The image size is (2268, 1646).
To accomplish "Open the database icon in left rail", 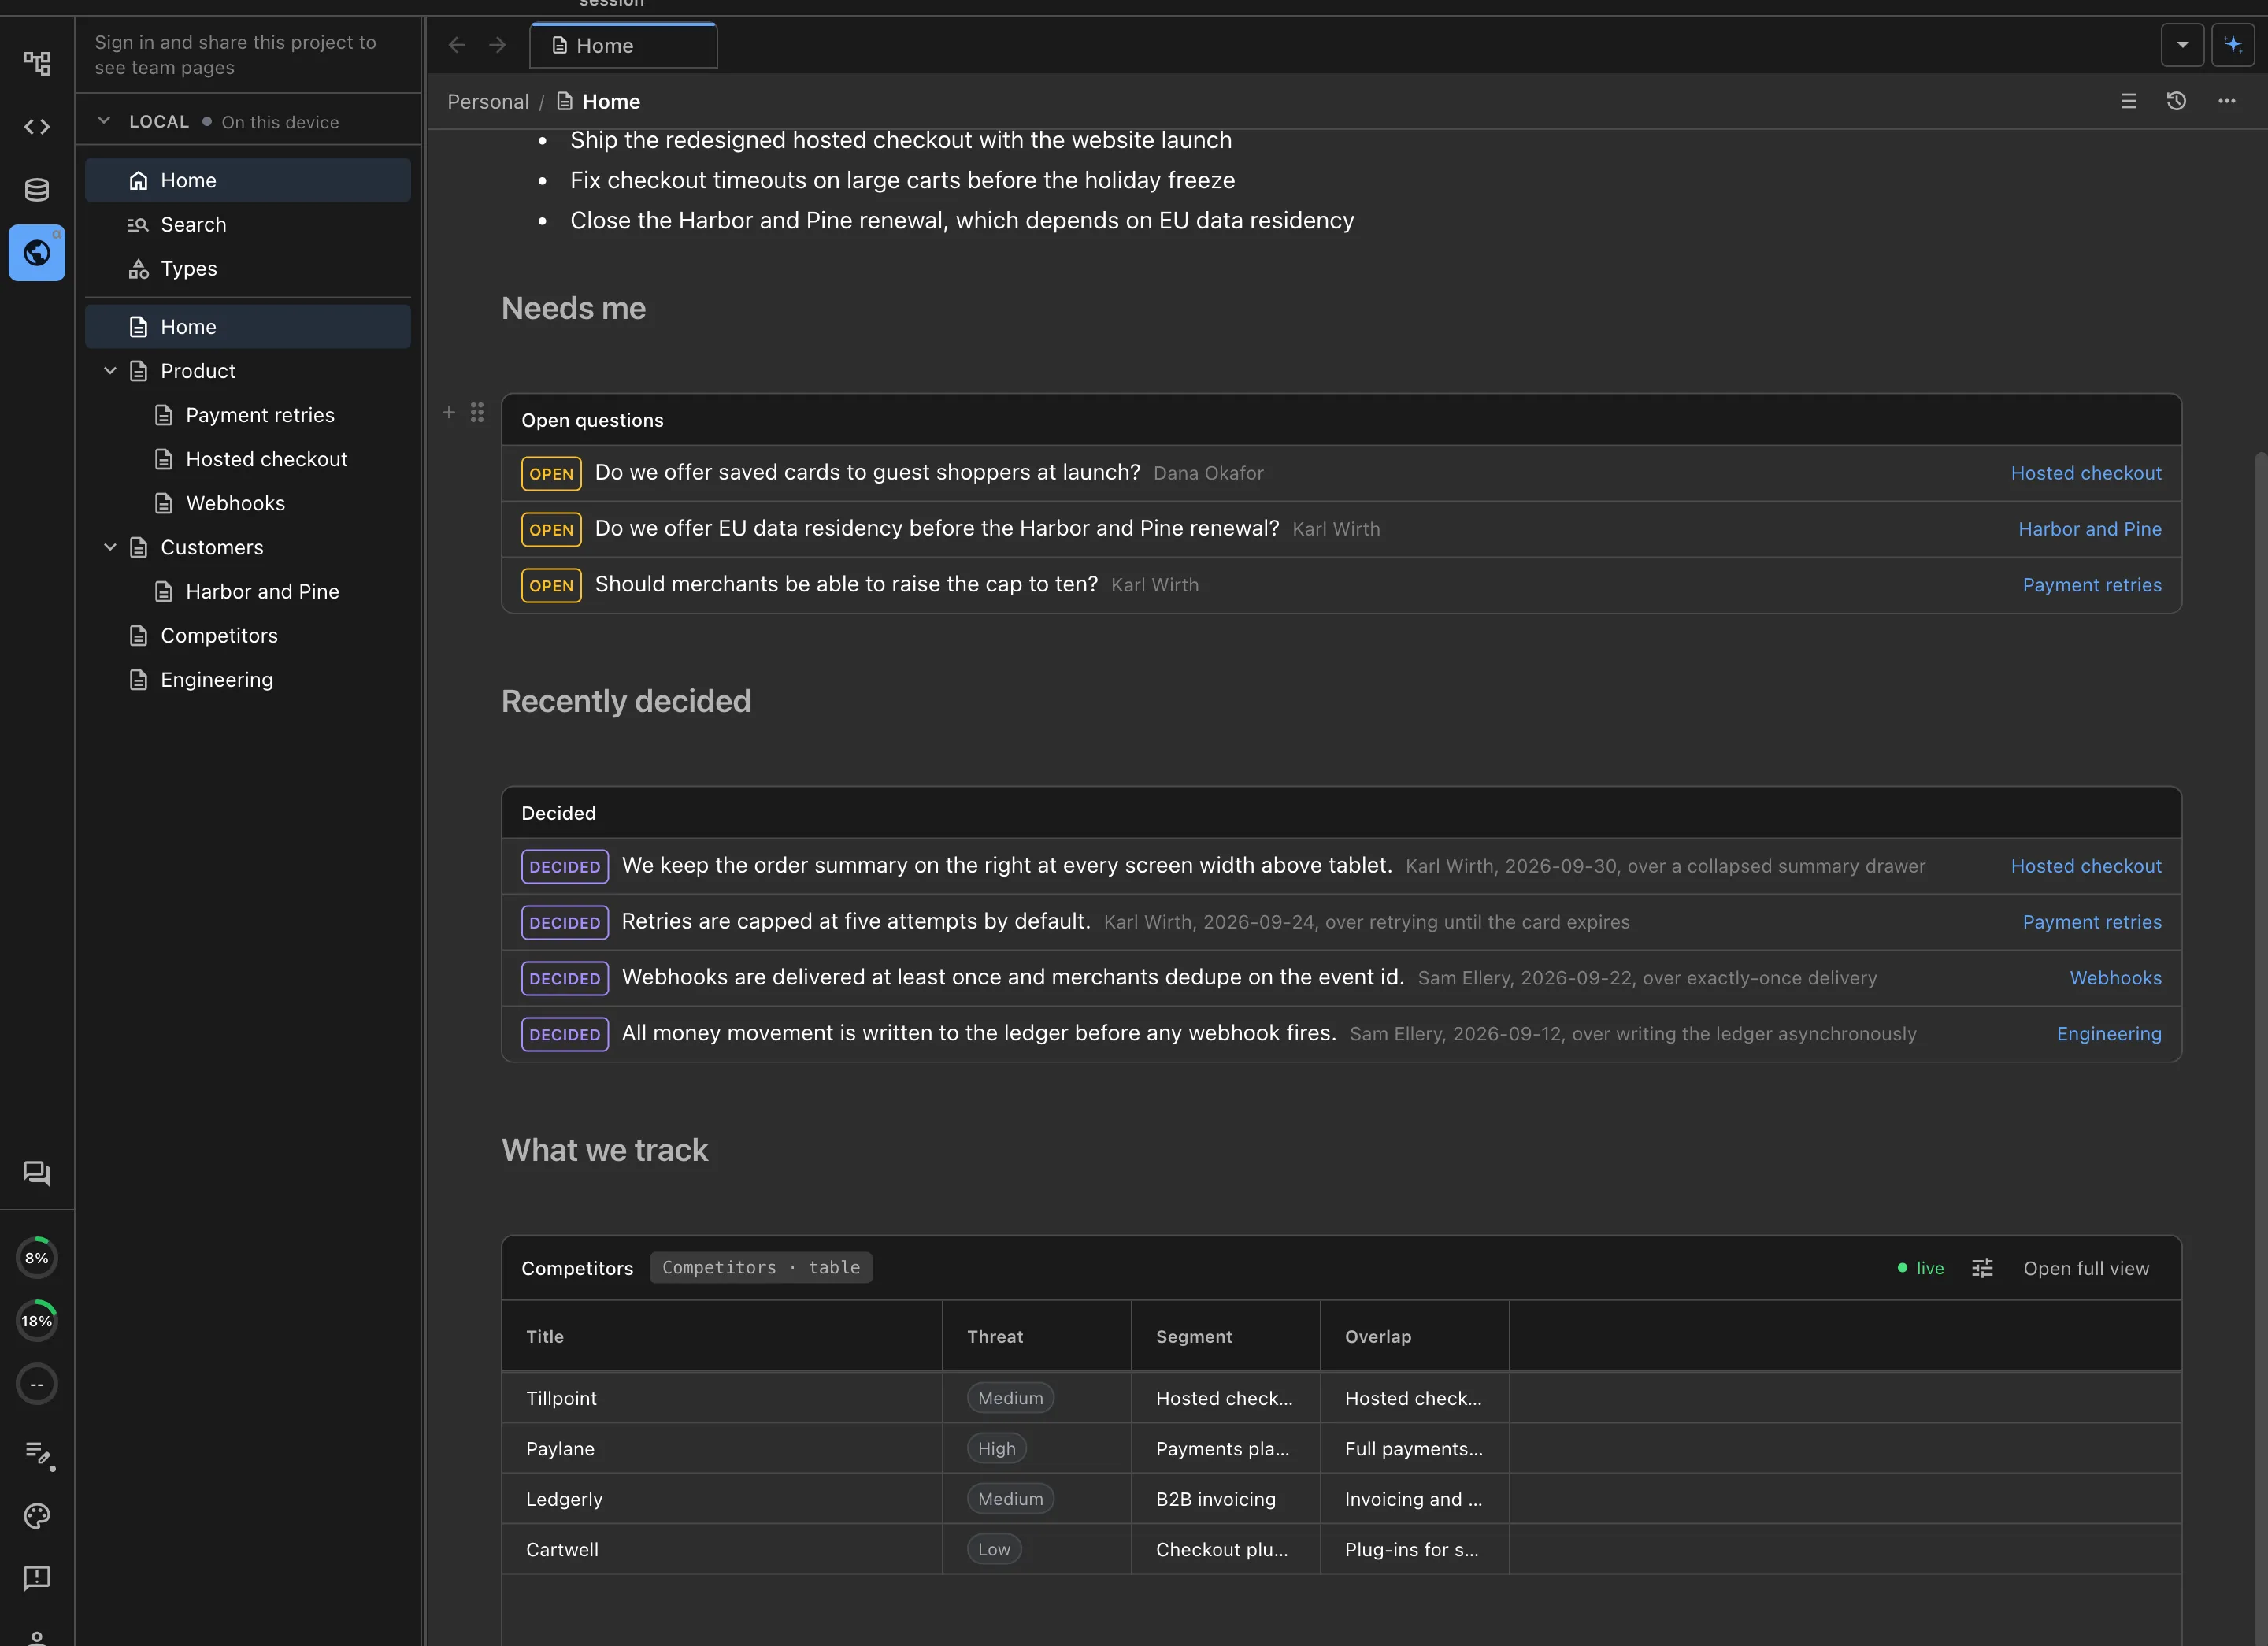I will point(37,190).
